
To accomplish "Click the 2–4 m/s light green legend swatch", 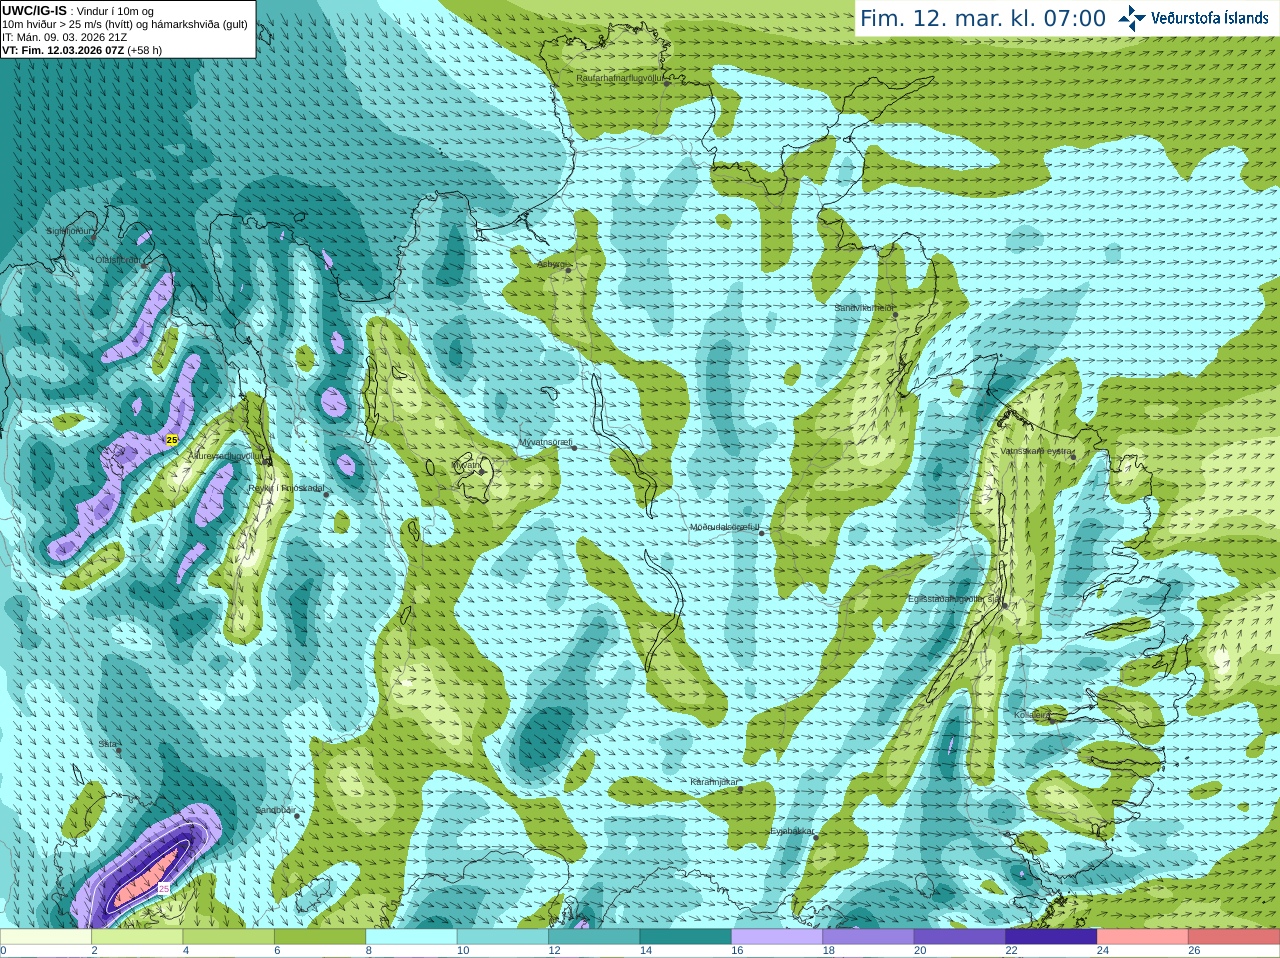I will click(137, 937).
